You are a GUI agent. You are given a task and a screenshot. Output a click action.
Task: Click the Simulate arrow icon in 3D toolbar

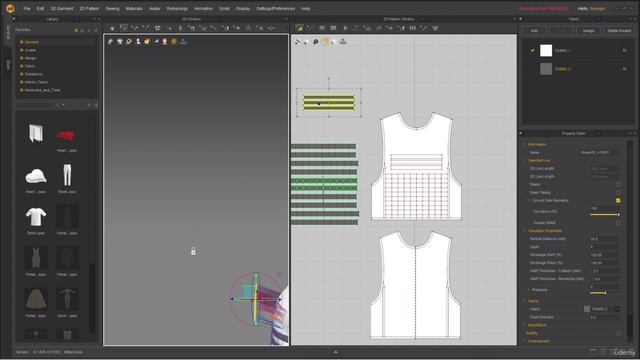coord(112,28)
